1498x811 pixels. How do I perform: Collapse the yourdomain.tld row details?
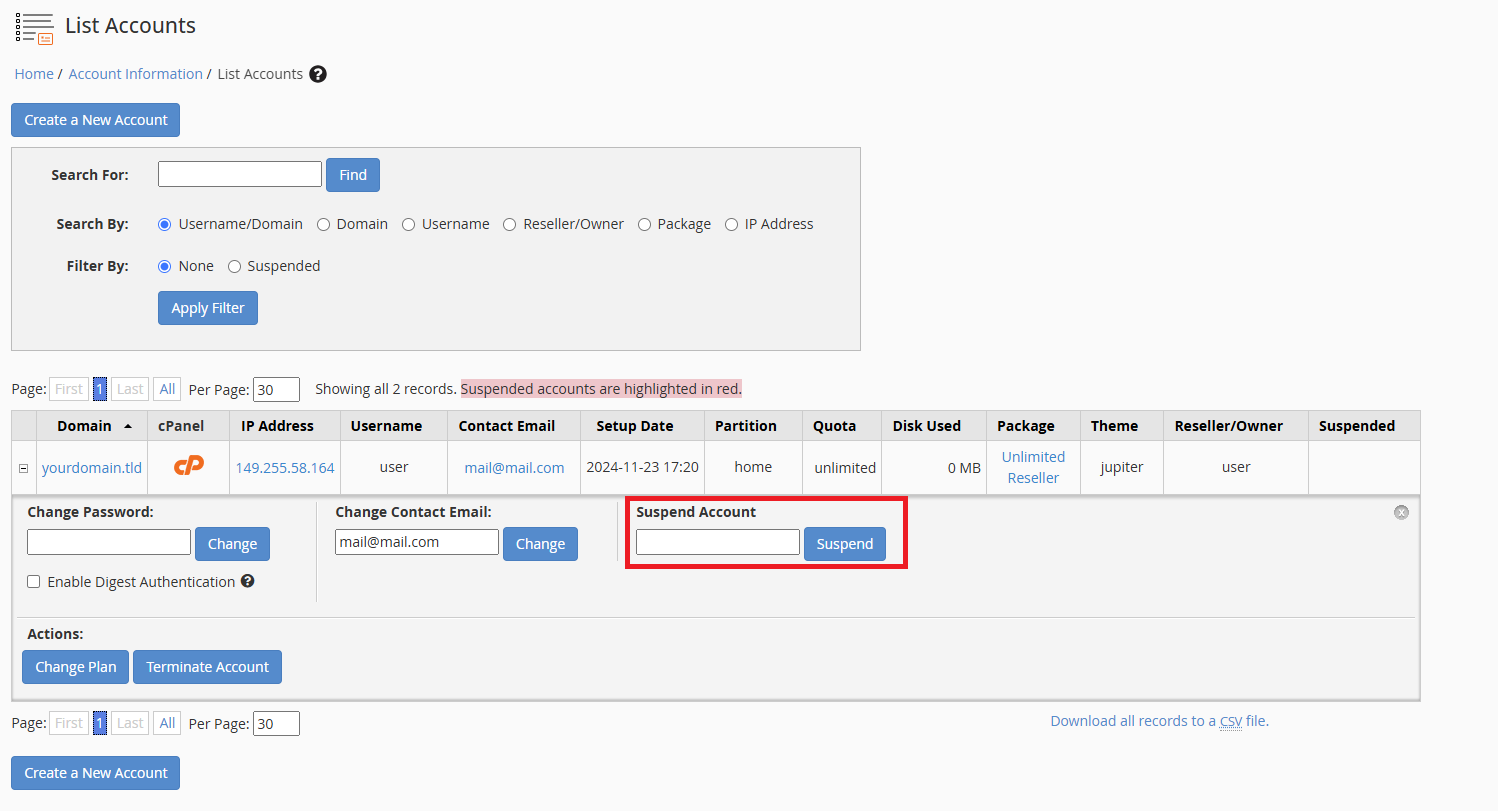click(24, 468)
